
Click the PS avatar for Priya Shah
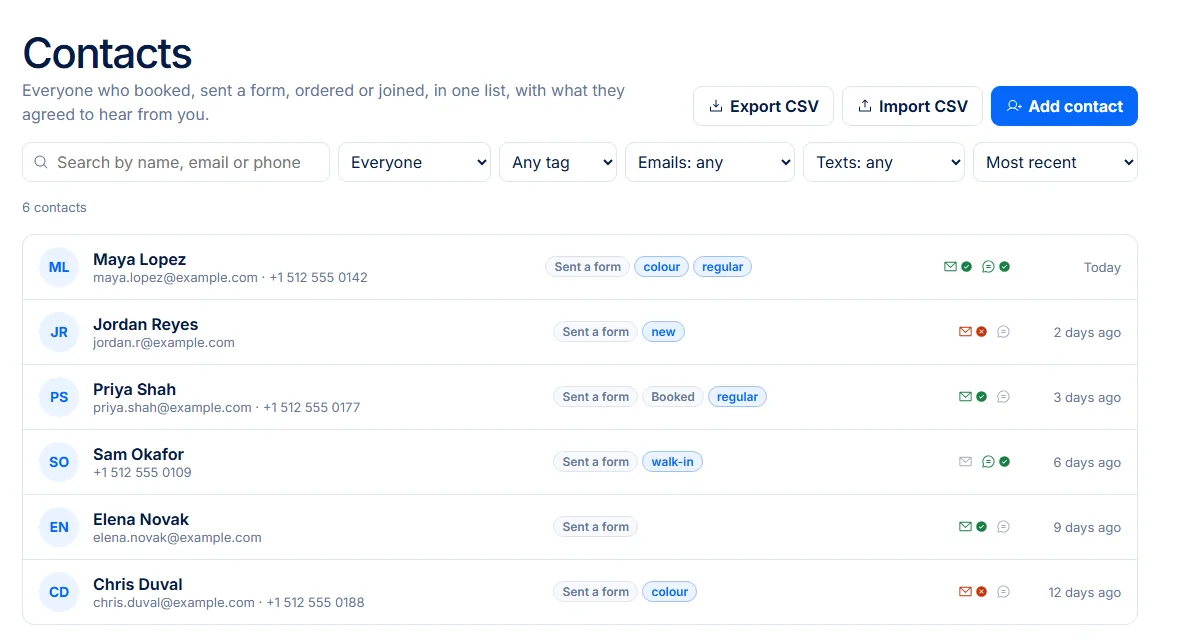[59, 397]
